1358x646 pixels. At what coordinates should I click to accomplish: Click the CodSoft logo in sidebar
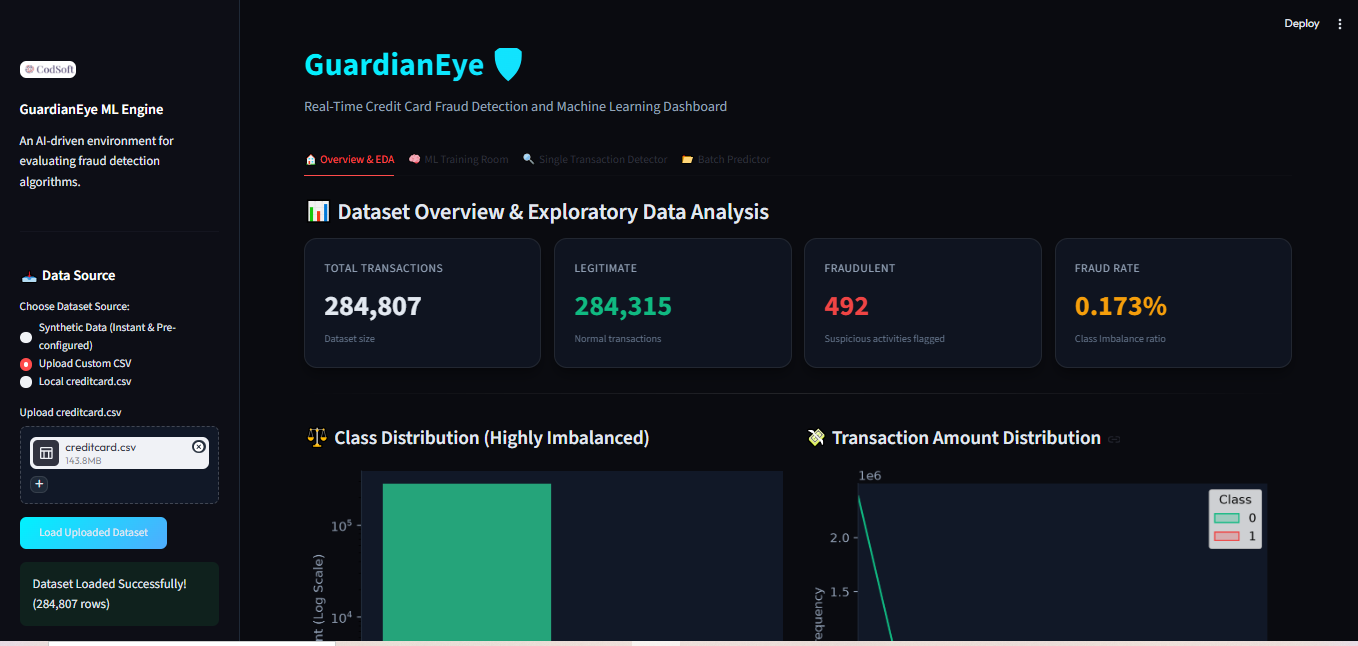48,69
